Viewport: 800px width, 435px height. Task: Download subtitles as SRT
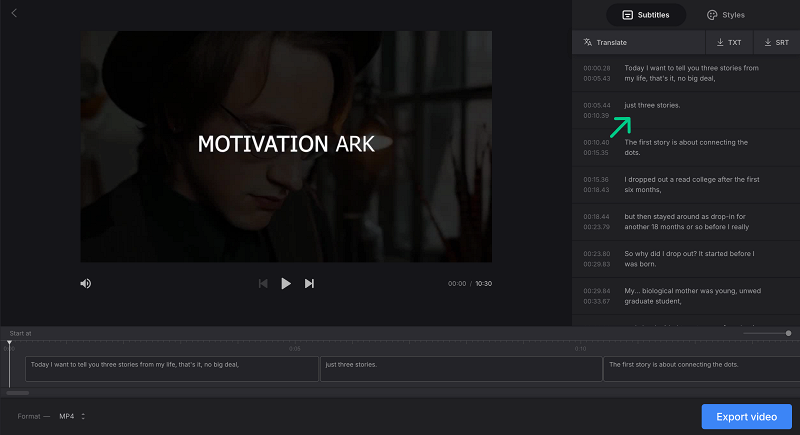click(777, 42)
